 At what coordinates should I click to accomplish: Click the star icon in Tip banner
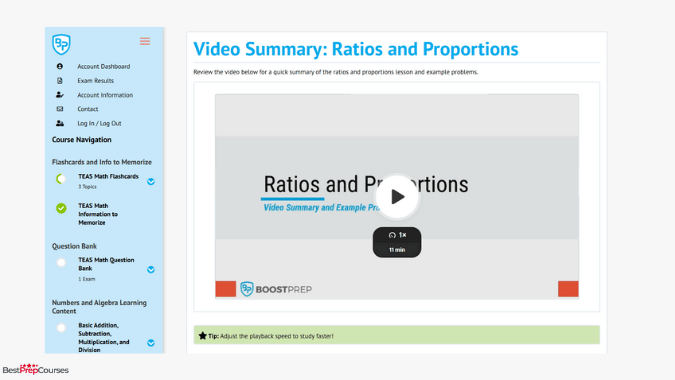[x=202, y=335]
